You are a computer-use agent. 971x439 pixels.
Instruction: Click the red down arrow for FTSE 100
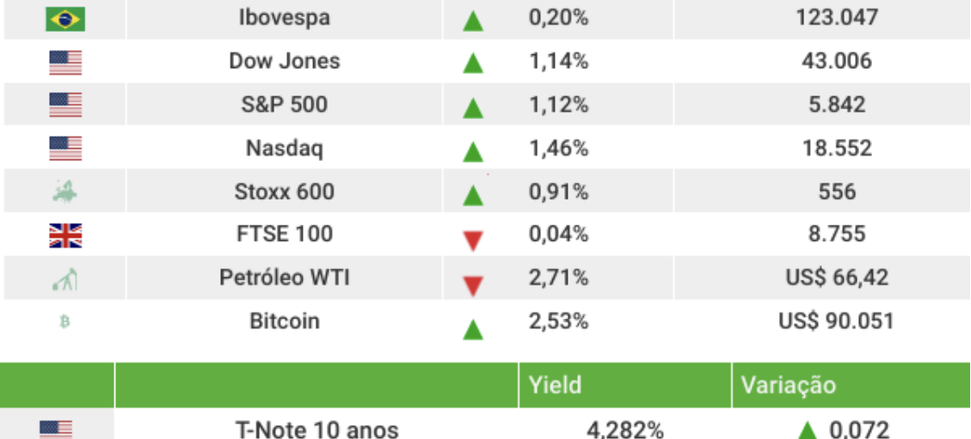pyautogui.click(x=473, y=240)
